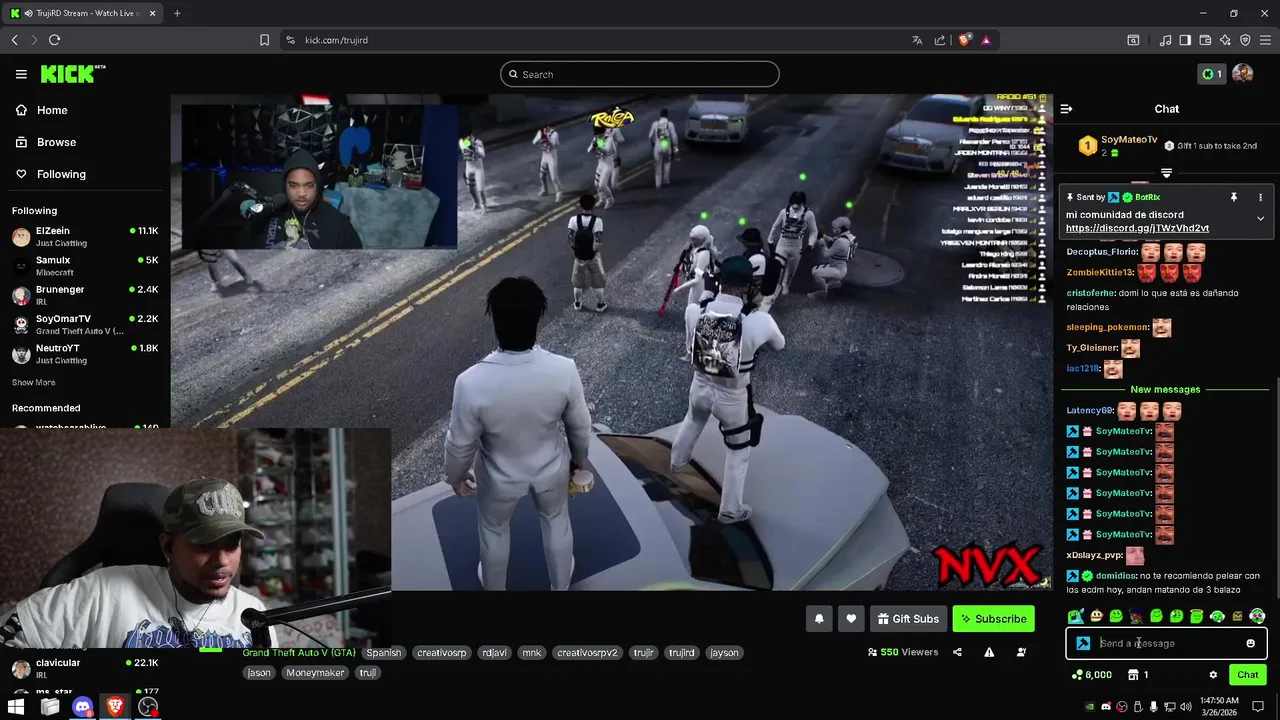Open the Brave Wallet icon

point(1205,40)
